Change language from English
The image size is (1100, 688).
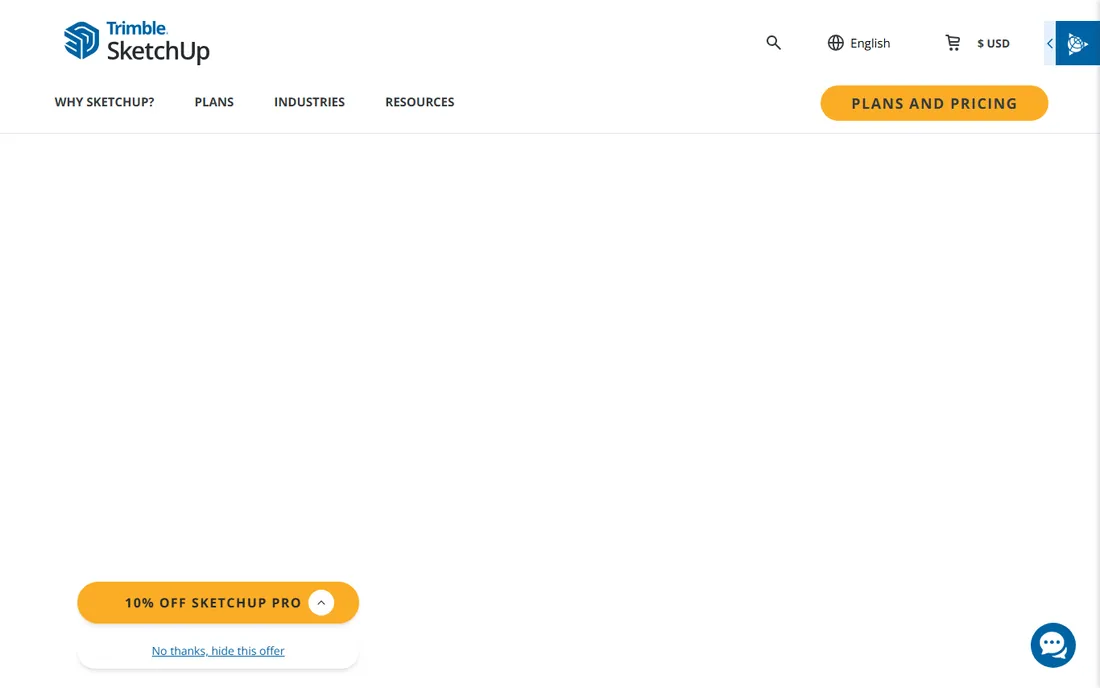(870, 43)
